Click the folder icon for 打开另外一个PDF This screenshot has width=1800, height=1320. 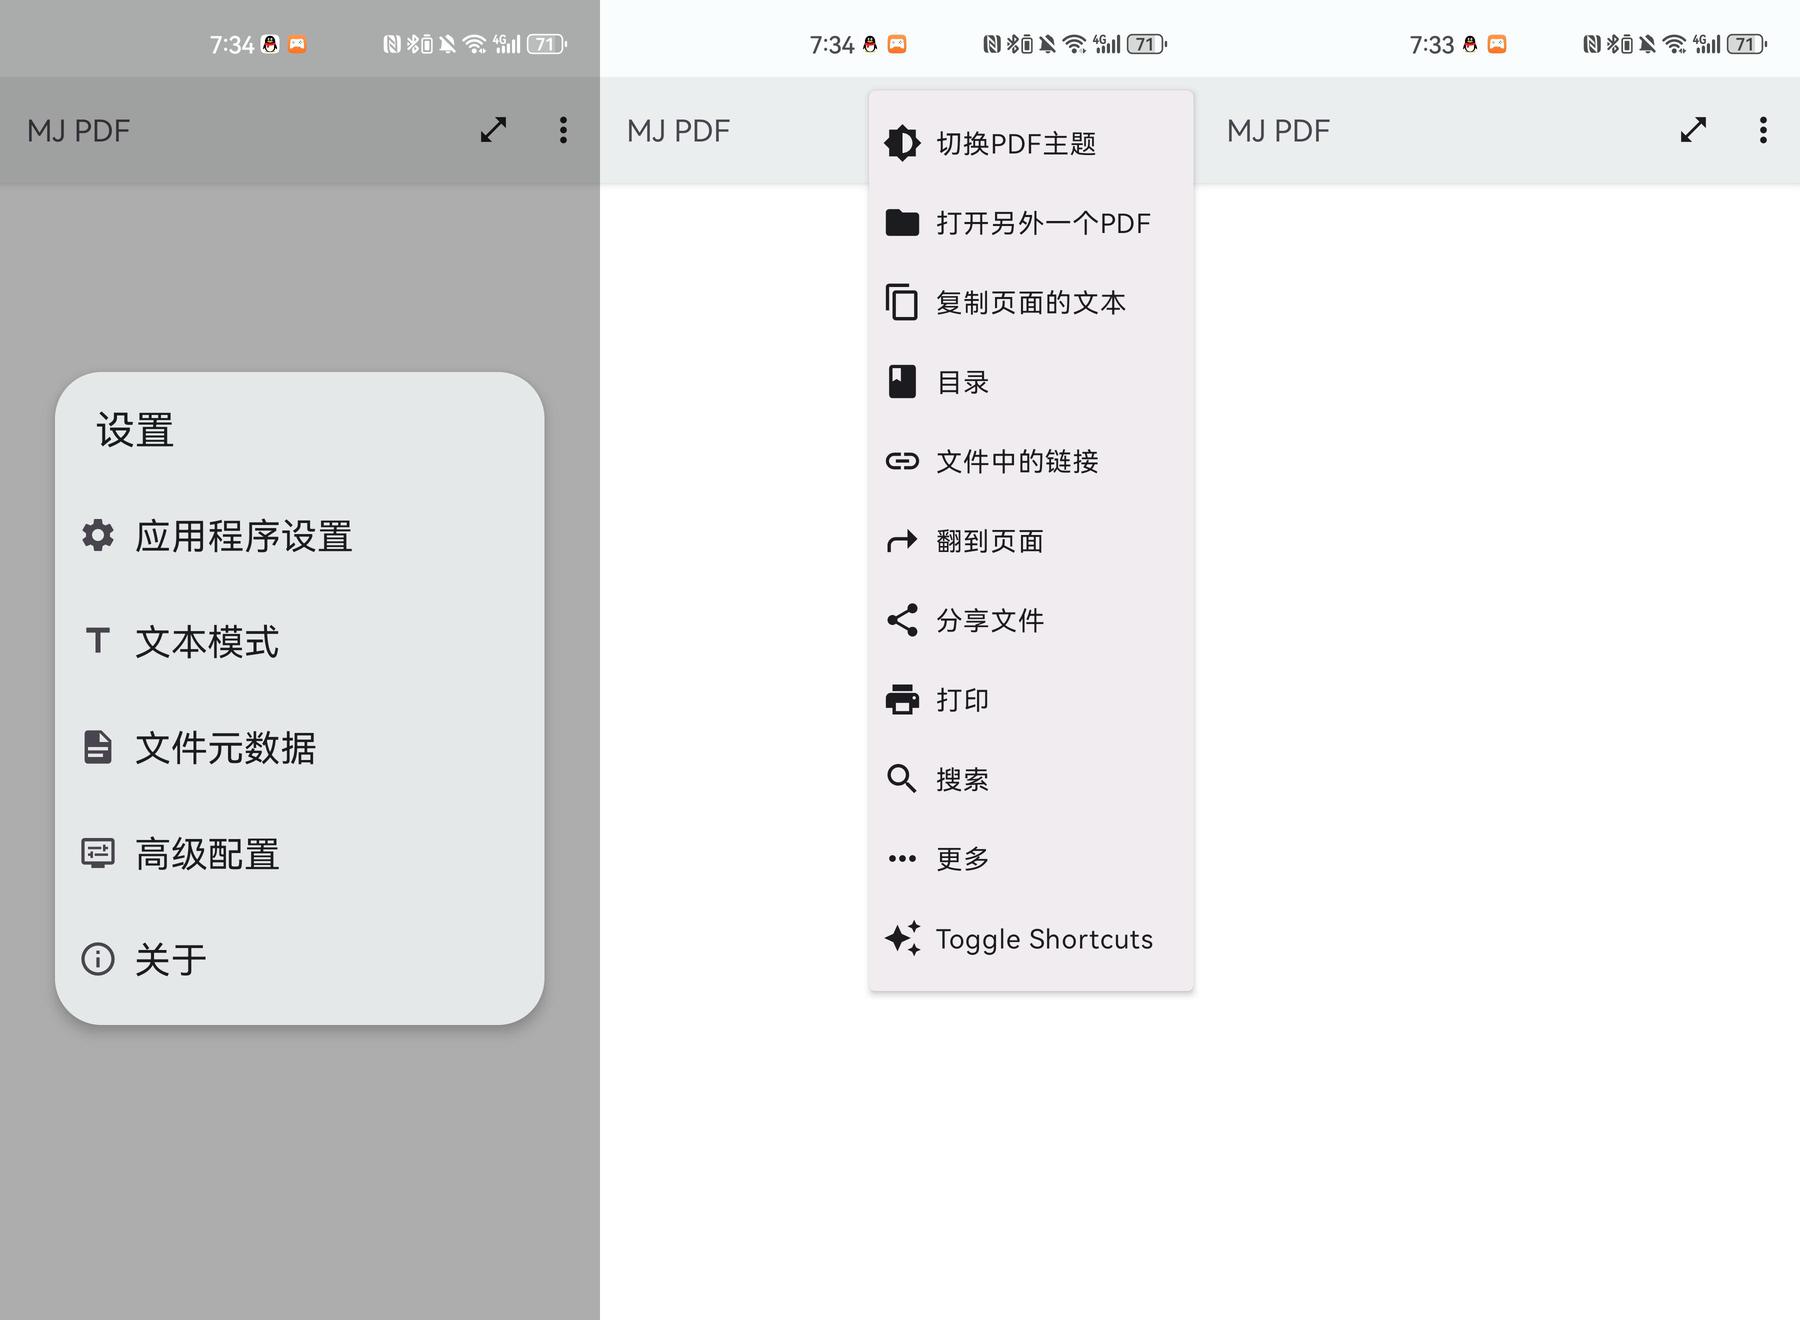902,222
